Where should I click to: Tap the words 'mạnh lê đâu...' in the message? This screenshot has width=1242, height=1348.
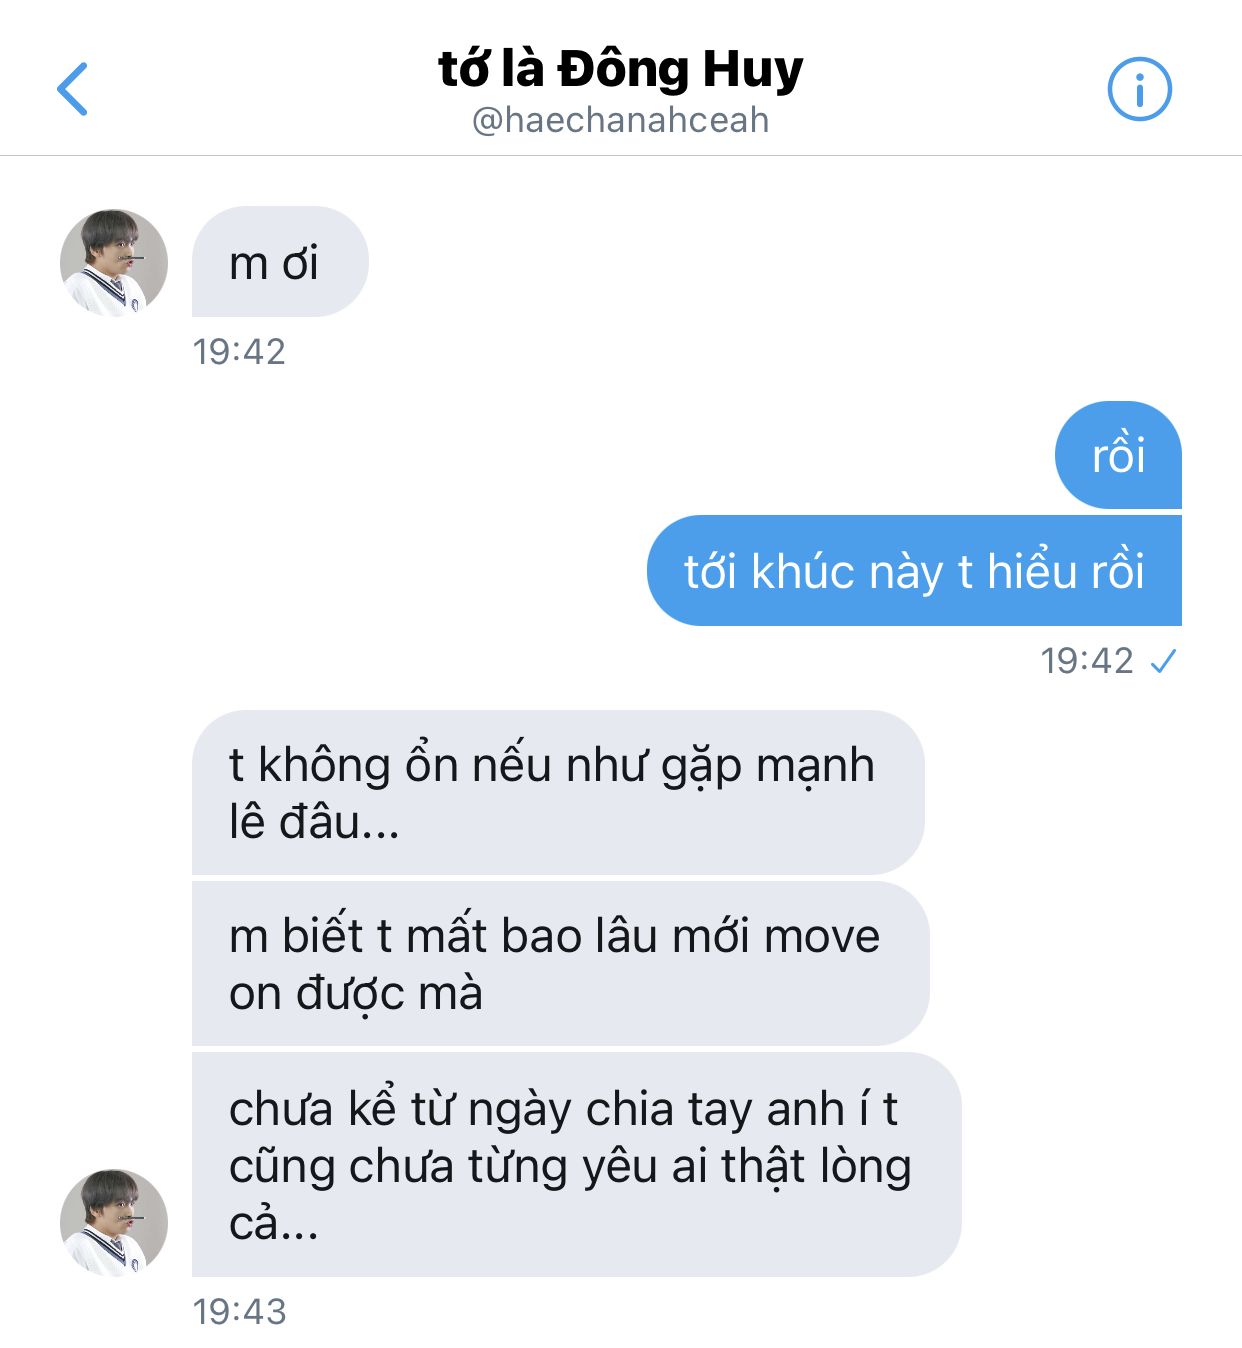552,793
